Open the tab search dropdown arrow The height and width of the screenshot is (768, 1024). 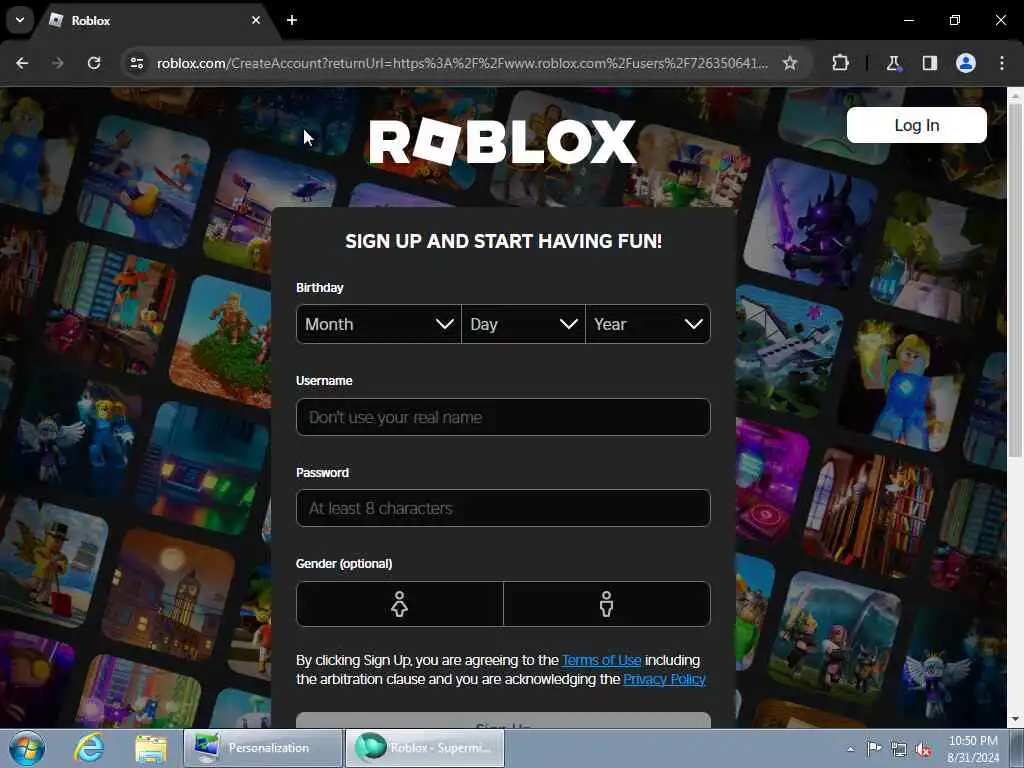[x=20, y=20]
